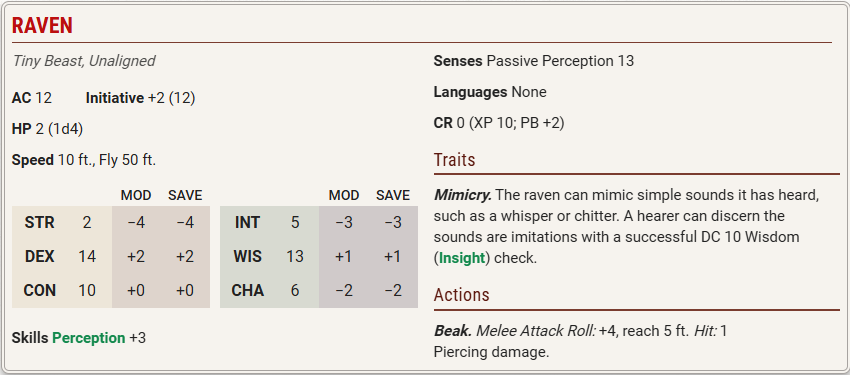Click the Speed 10 ft., Fly 50 ft. line
850x375 pixels.
tap(84, 160)
